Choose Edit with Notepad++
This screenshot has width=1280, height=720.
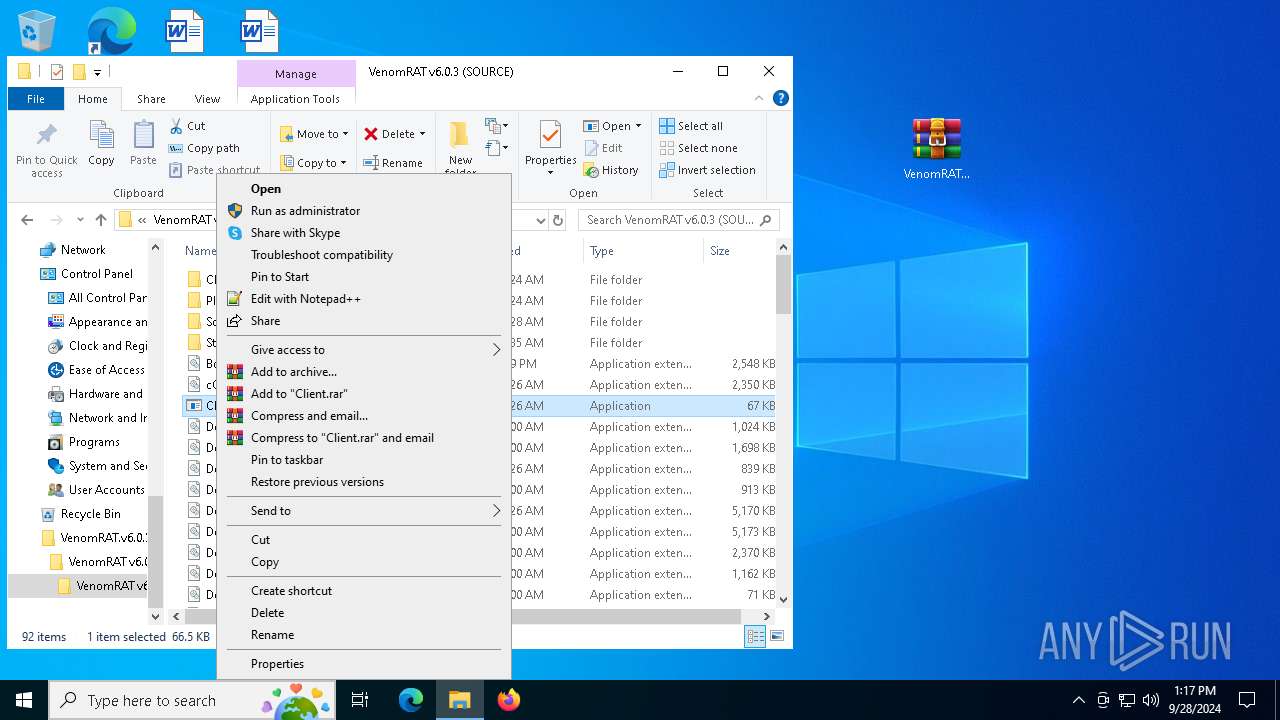coord(364,299)
